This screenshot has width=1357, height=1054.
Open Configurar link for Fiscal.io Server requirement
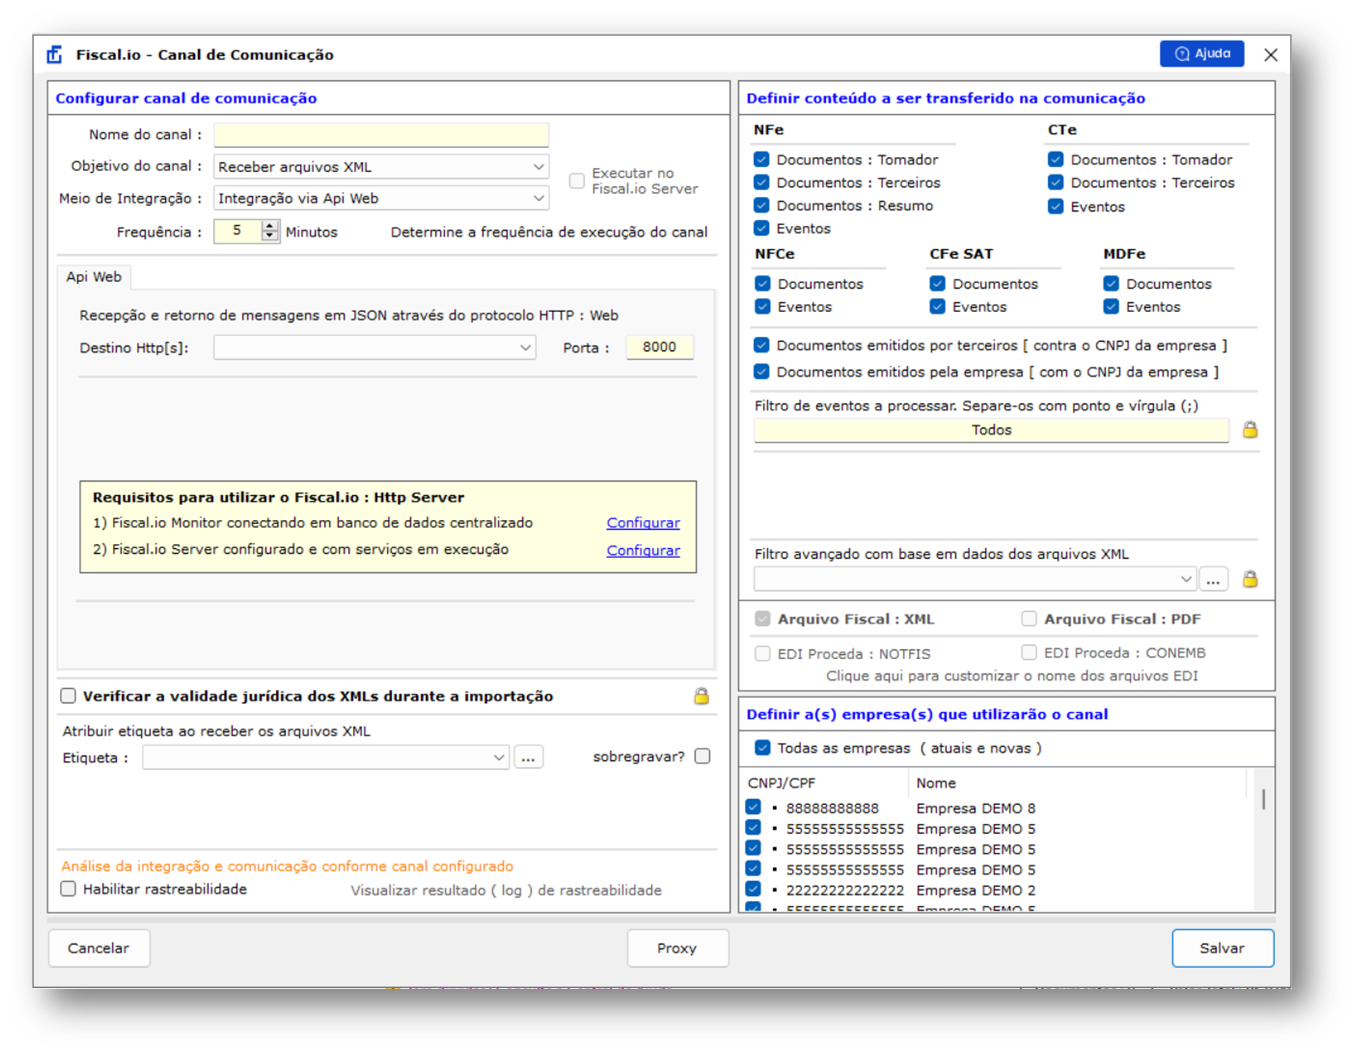tap(643, 550)
